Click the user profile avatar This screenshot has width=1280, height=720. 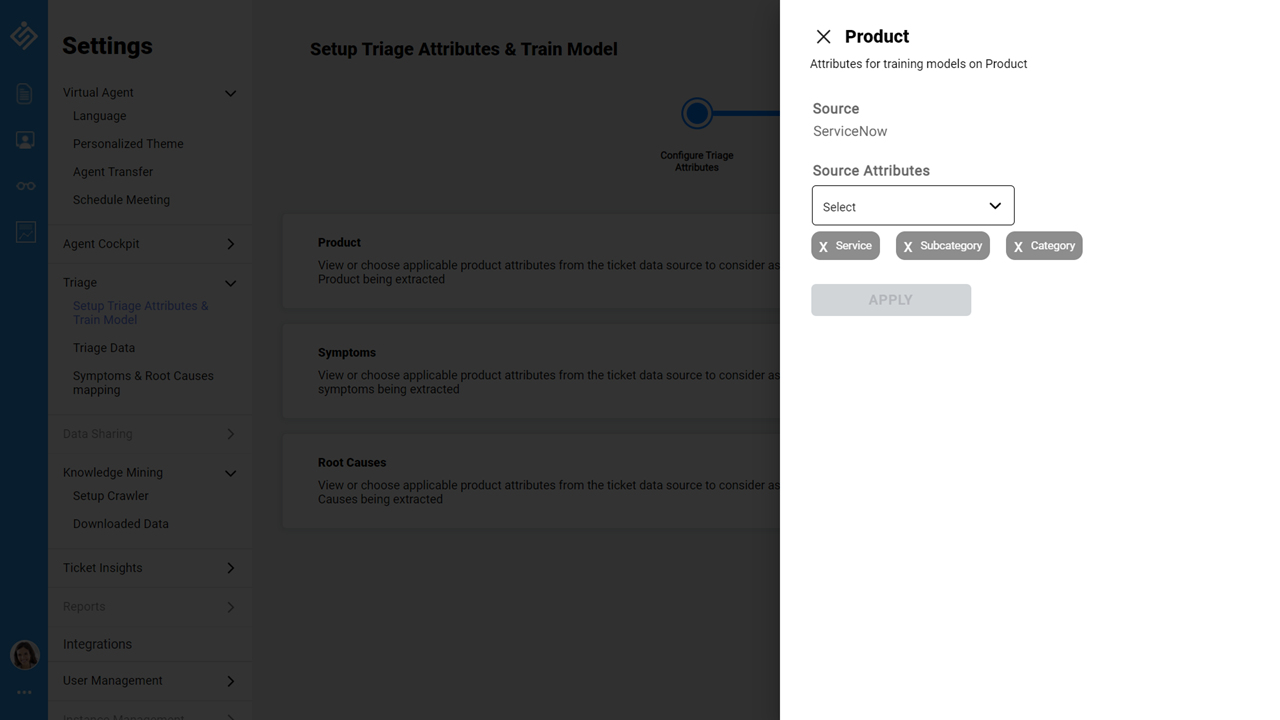click(25, 655)
